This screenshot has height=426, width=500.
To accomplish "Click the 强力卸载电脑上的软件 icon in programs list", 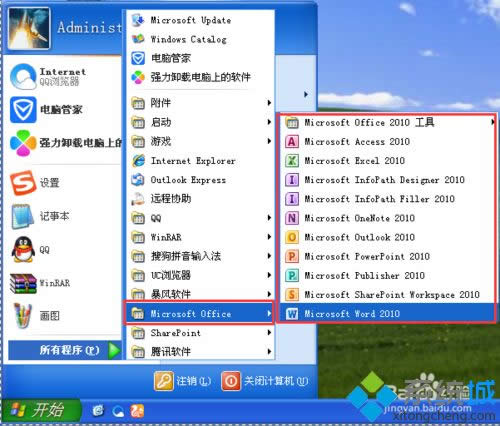I will (138, 77).
